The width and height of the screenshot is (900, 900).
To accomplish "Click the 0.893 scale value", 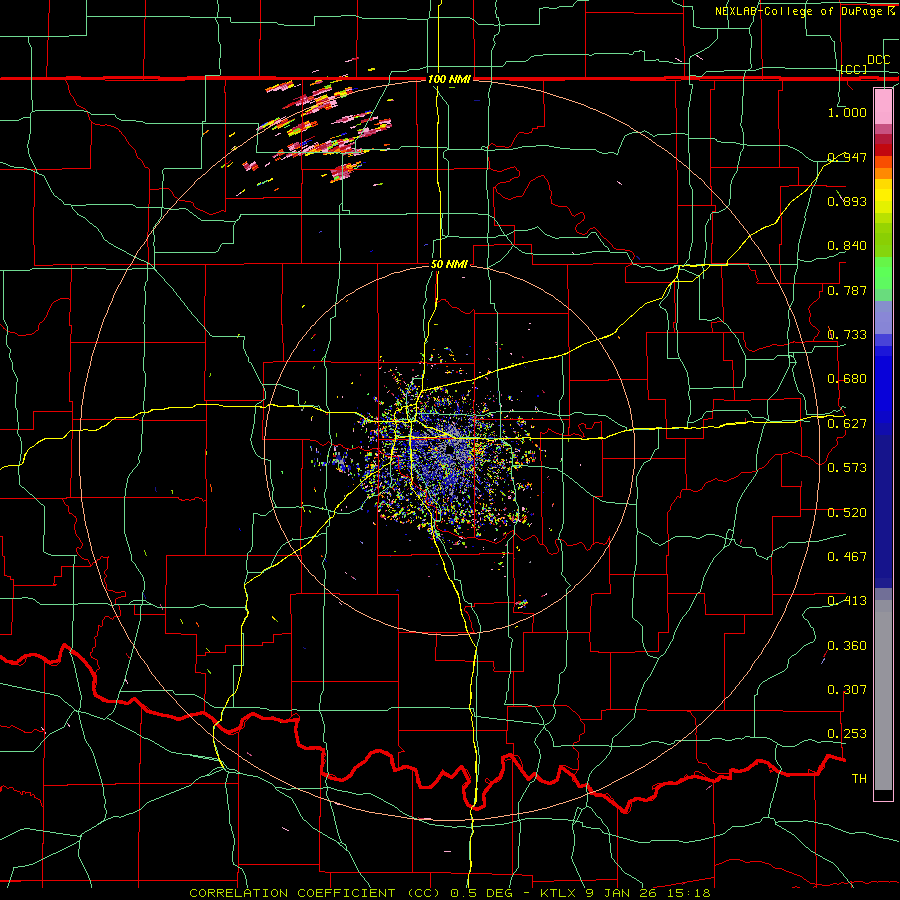I will (847, 201).
